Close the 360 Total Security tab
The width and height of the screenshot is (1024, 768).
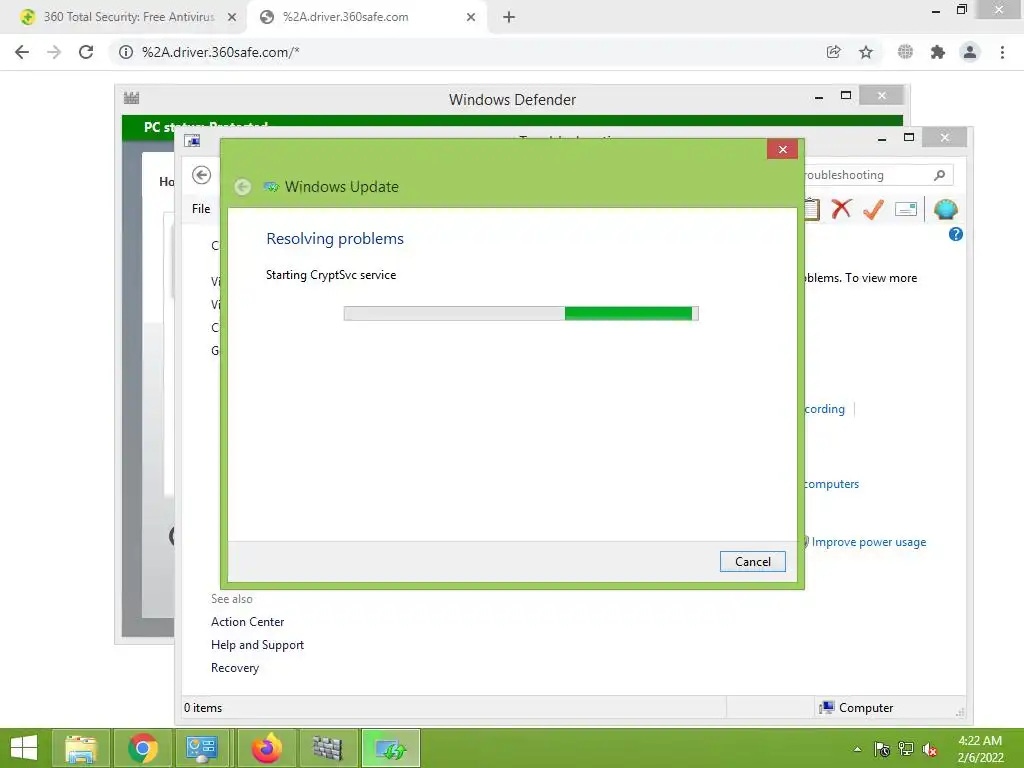[232, 18]
